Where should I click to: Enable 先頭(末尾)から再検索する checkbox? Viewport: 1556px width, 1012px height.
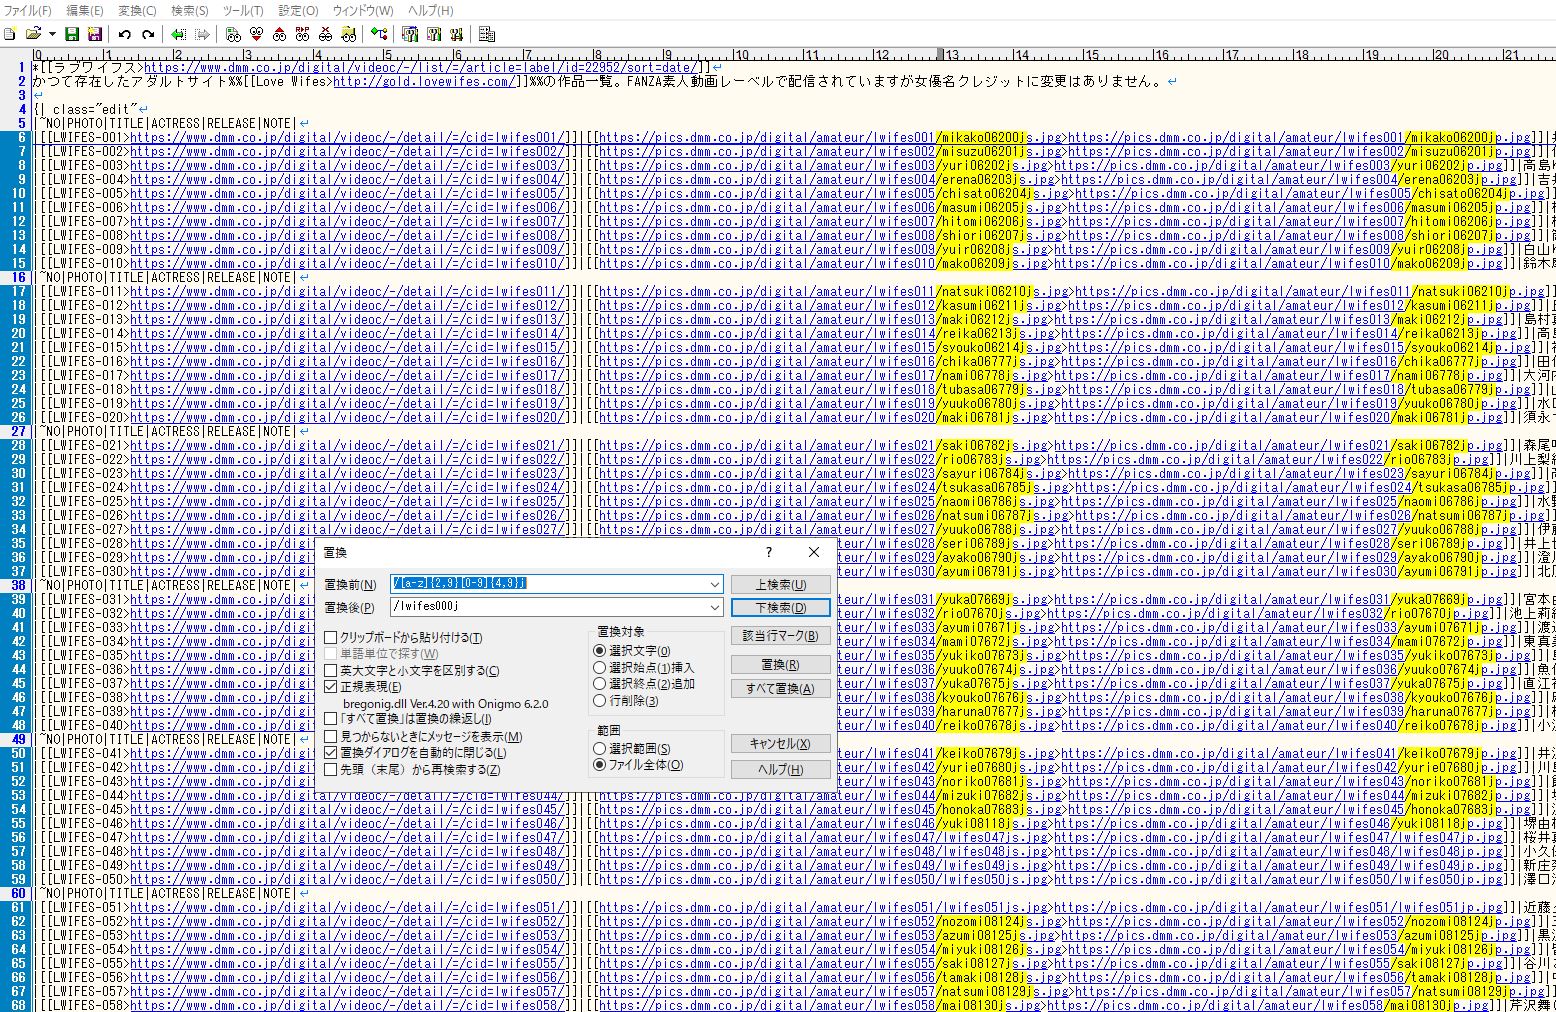click(331, 770)
